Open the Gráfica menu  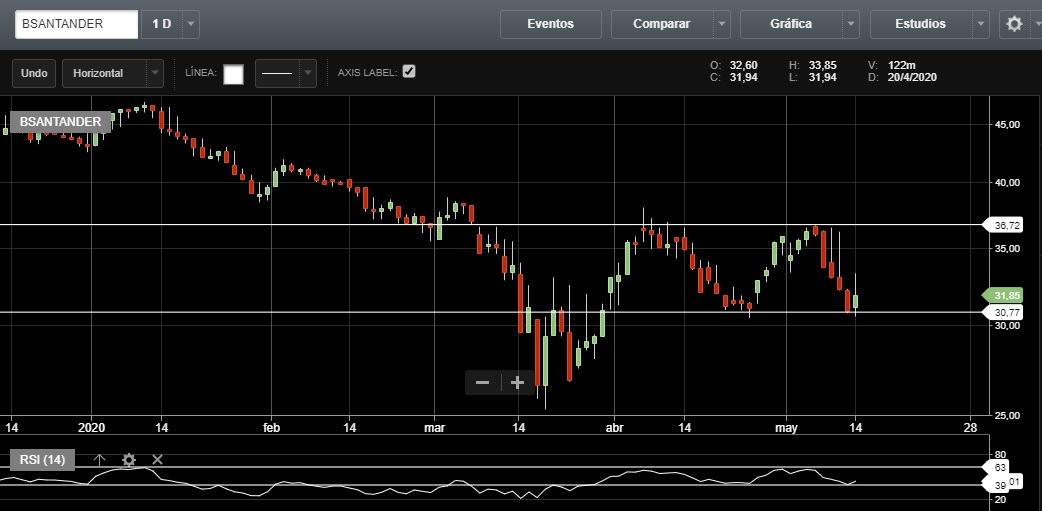(791, 24)
